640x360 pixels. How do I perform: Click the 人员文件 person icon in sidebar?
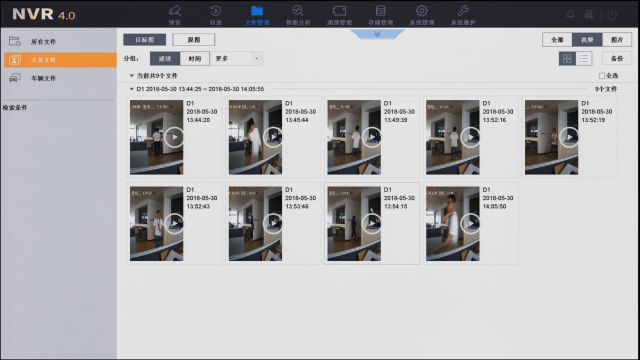(x=15, y=60)
